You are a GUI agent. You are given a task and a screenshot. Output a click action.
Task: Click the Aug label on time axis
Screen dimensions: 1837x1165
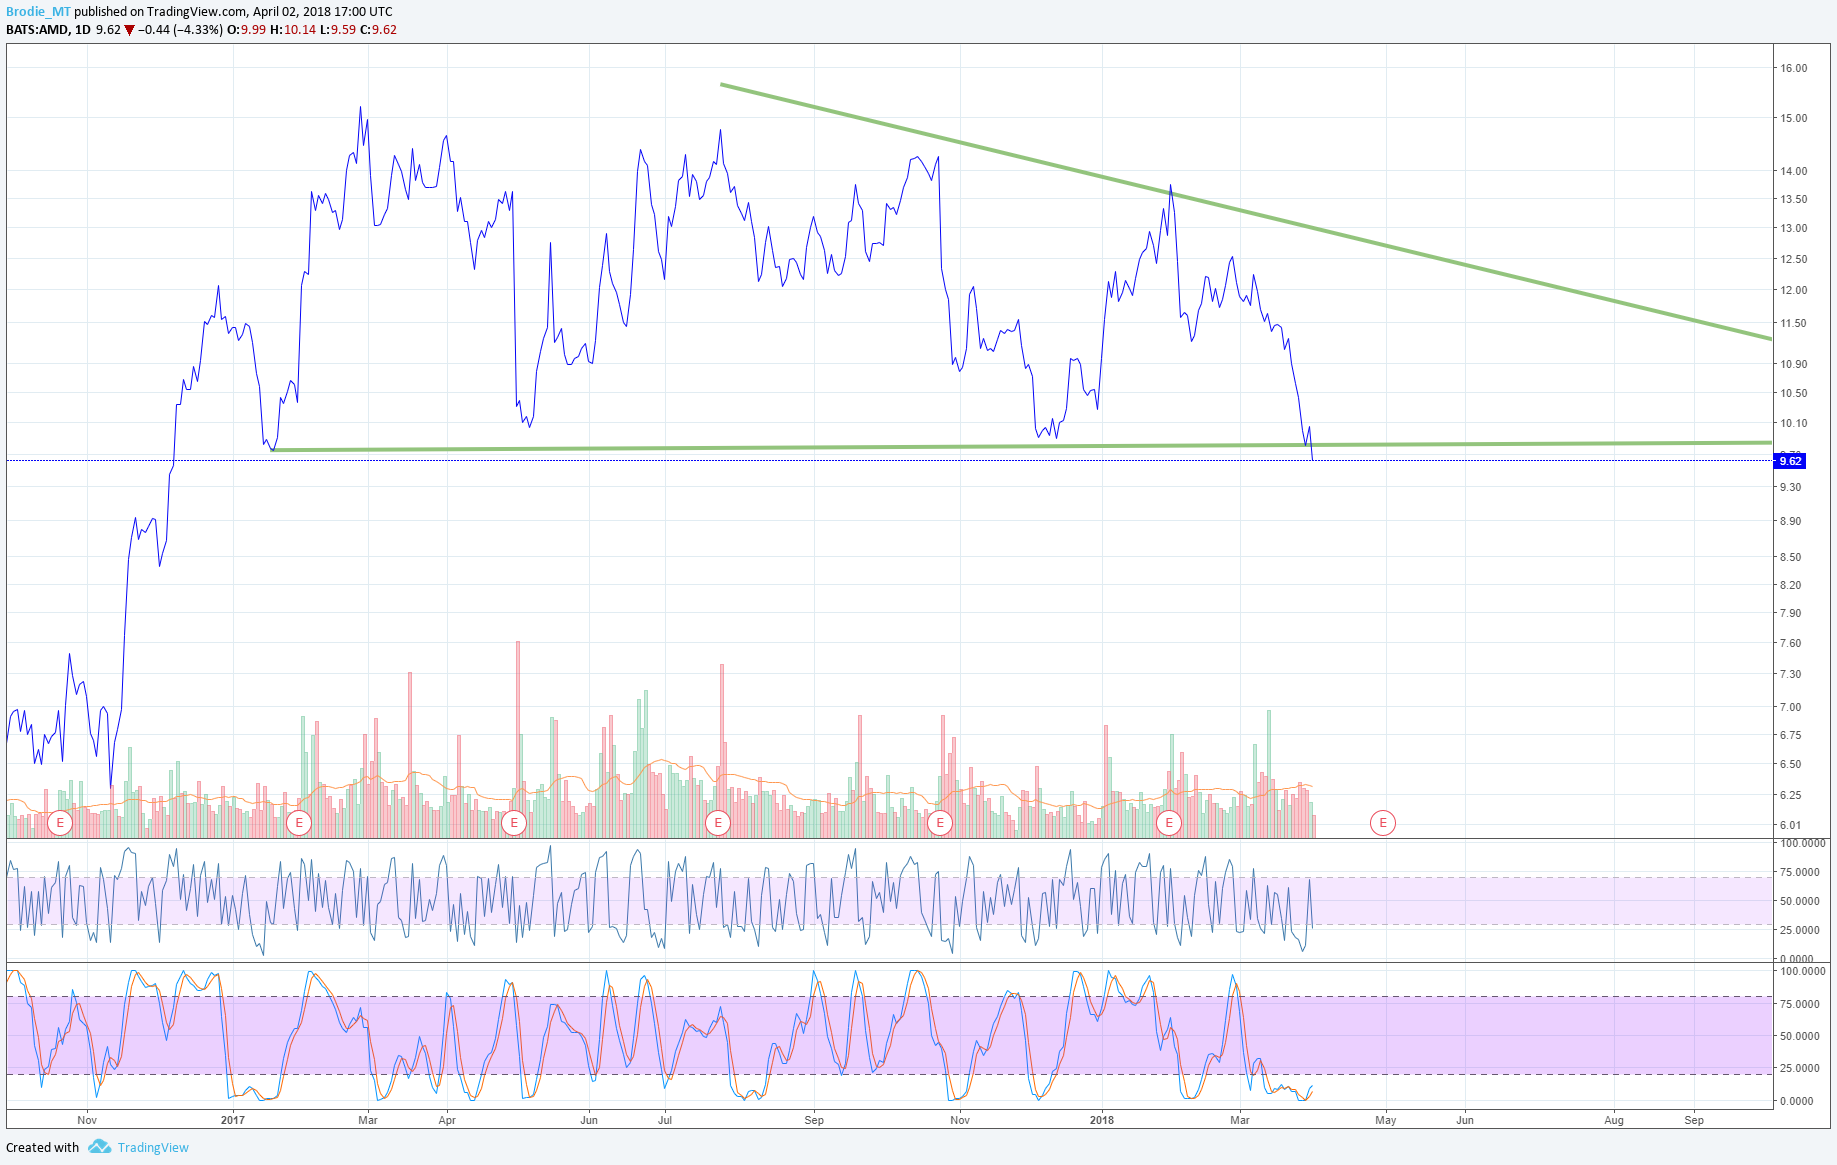click(1614, 1120)
